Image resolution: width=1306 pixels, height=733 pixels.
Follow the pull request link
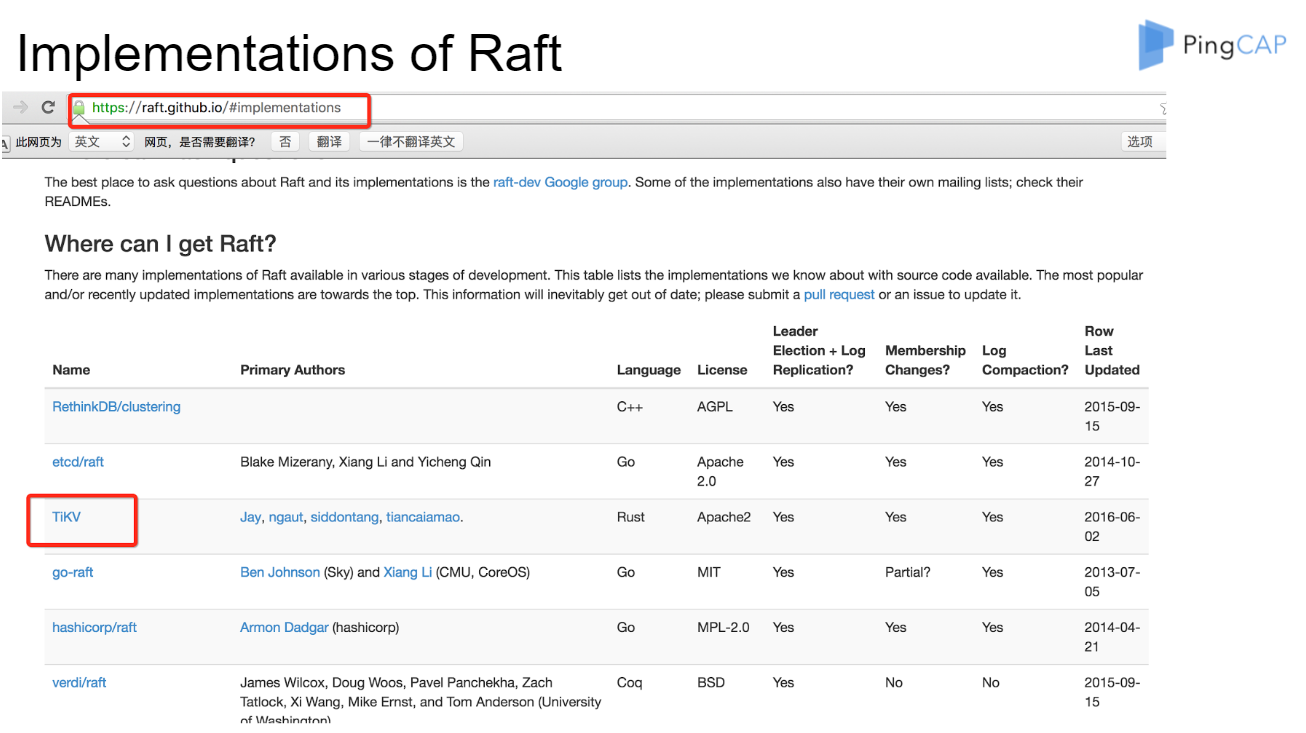click(838, 295)
